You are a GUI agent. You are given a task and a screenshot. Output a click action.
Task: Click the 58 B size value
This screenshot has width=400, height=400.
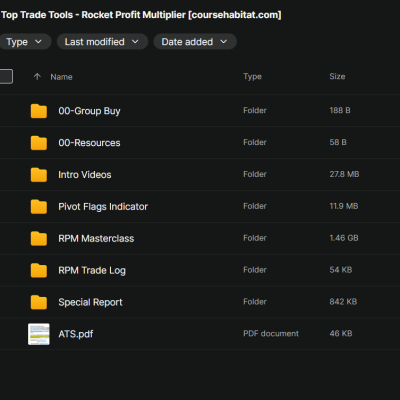(x=338, y=142)
